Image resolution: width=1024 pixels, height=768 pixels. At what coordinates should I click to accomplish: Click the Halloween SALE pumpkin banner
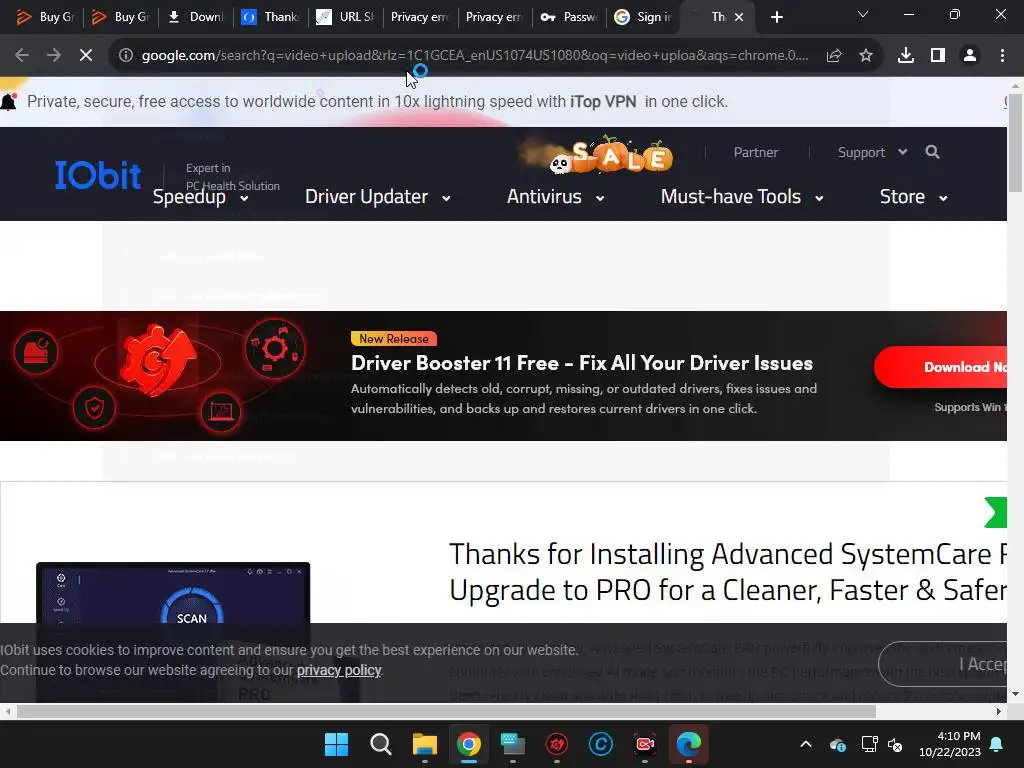coord(597,155)
